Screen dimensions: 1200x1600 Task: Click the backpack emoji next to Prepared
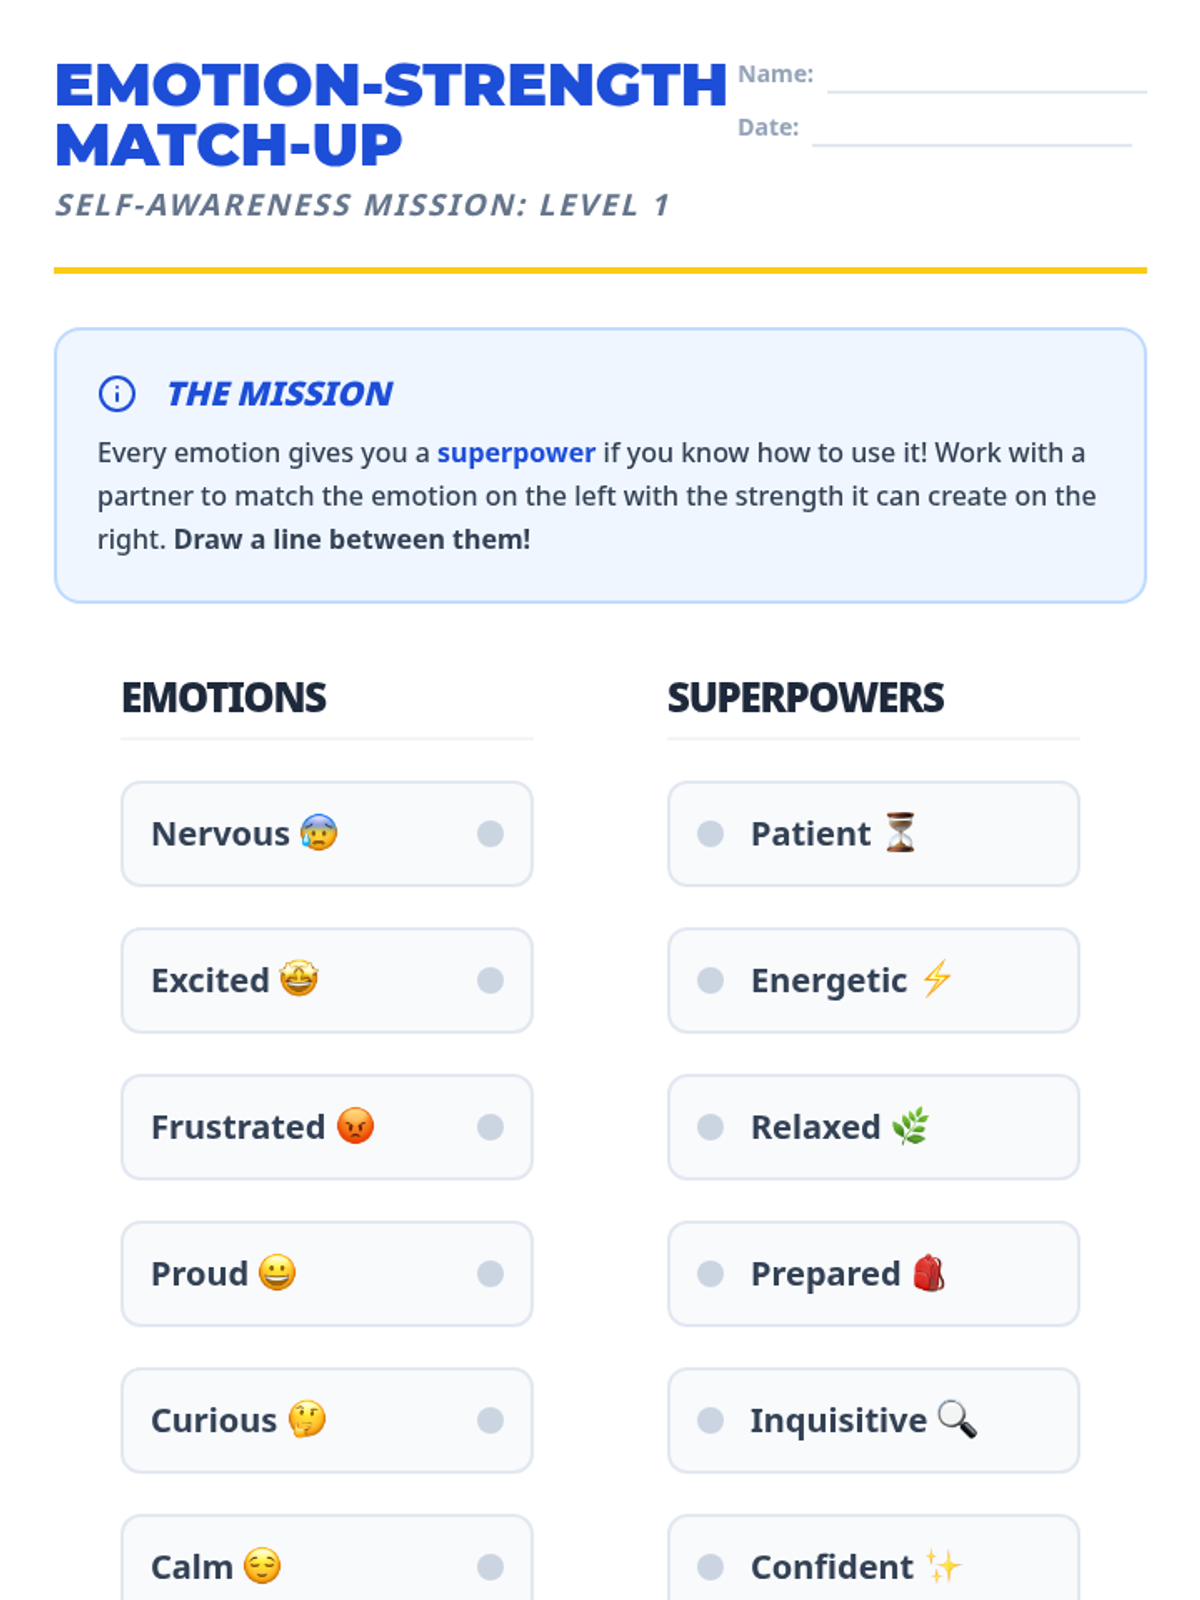point(929,1273)
